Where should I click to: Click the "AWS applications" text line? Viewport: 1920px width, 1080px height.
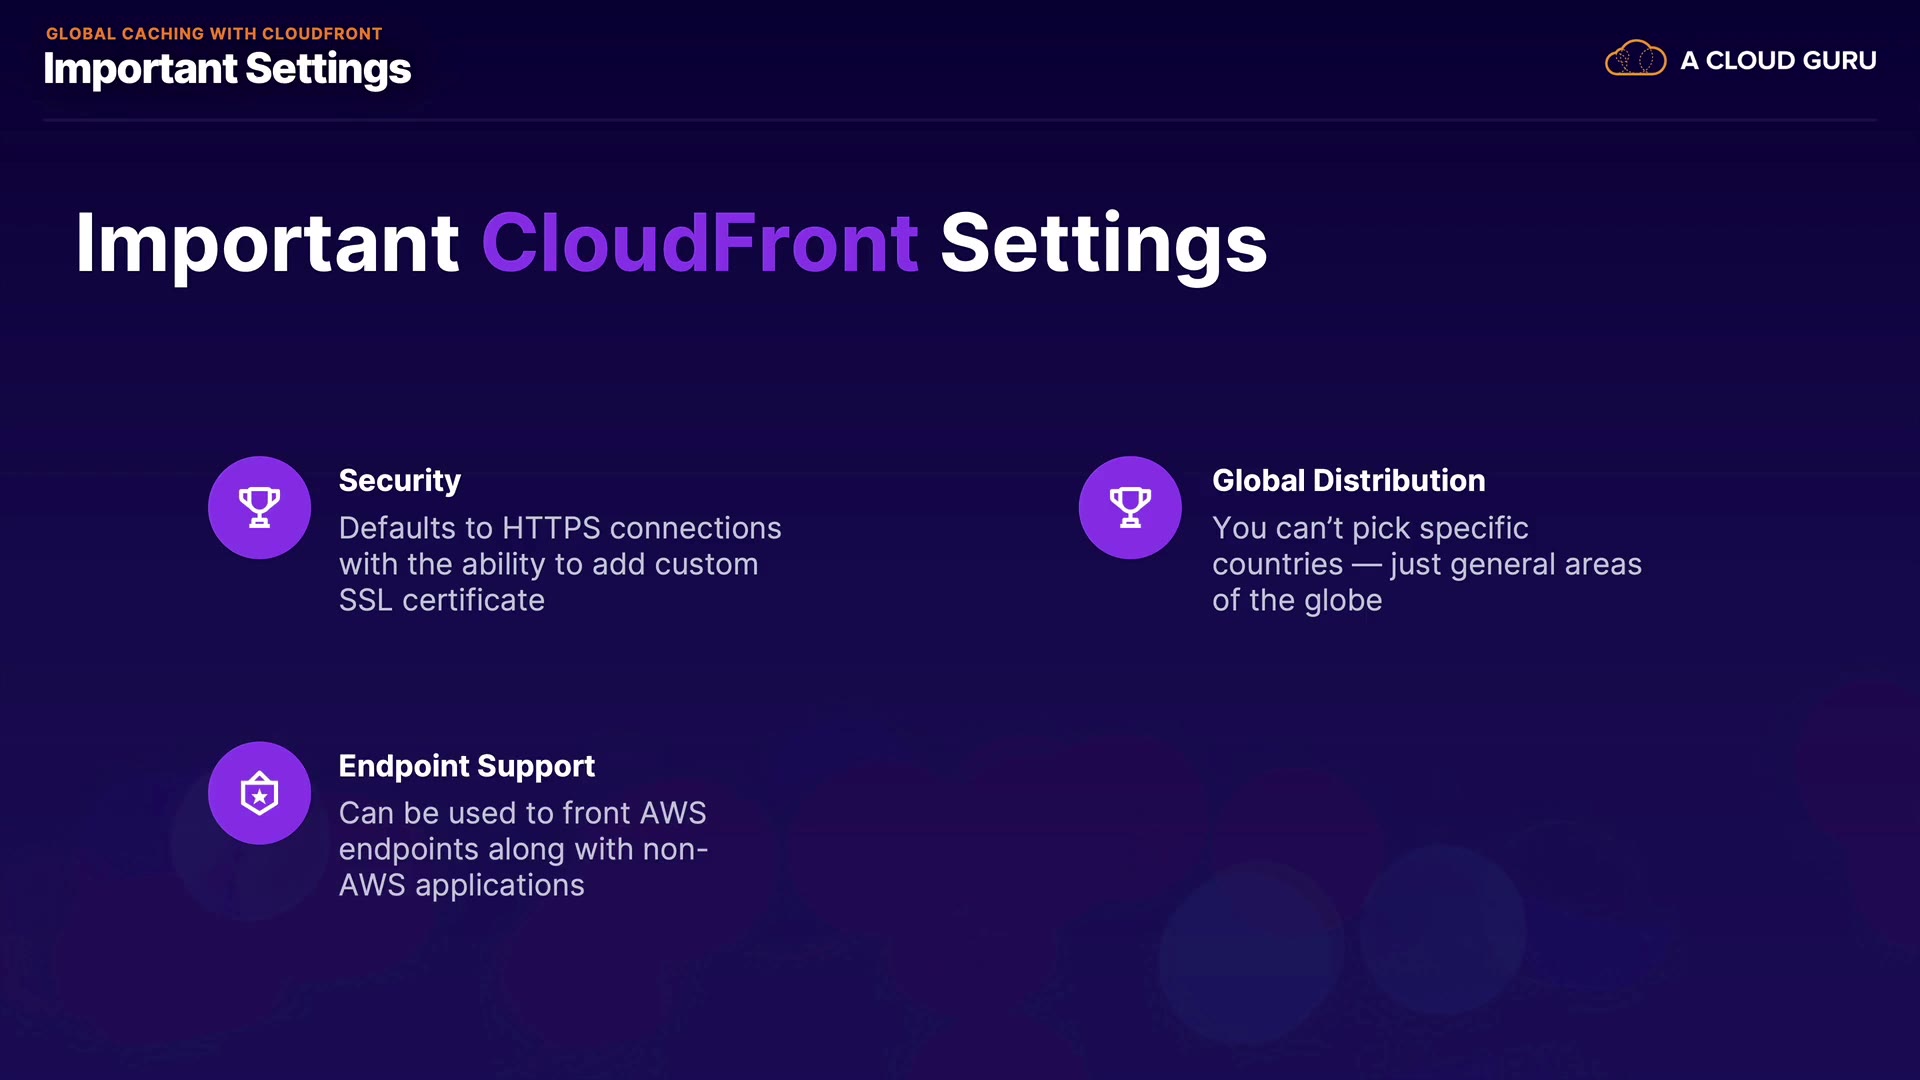click(461, 885)
